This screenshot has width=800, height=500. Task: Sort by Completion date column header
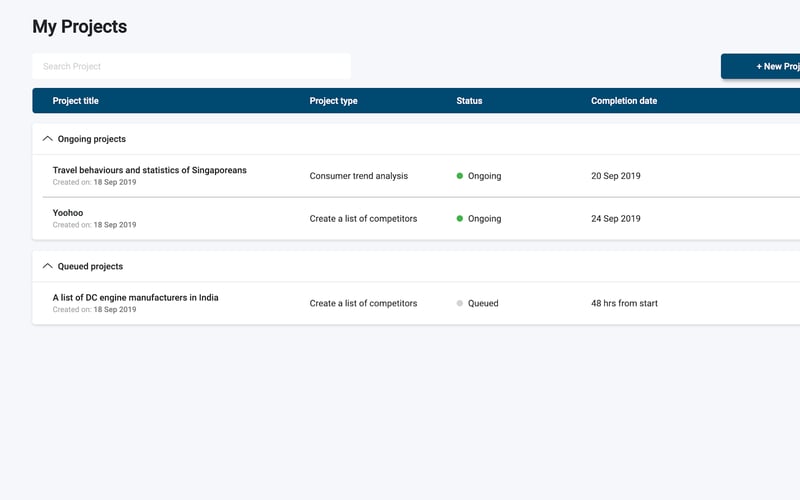click(x=624, y=101)
